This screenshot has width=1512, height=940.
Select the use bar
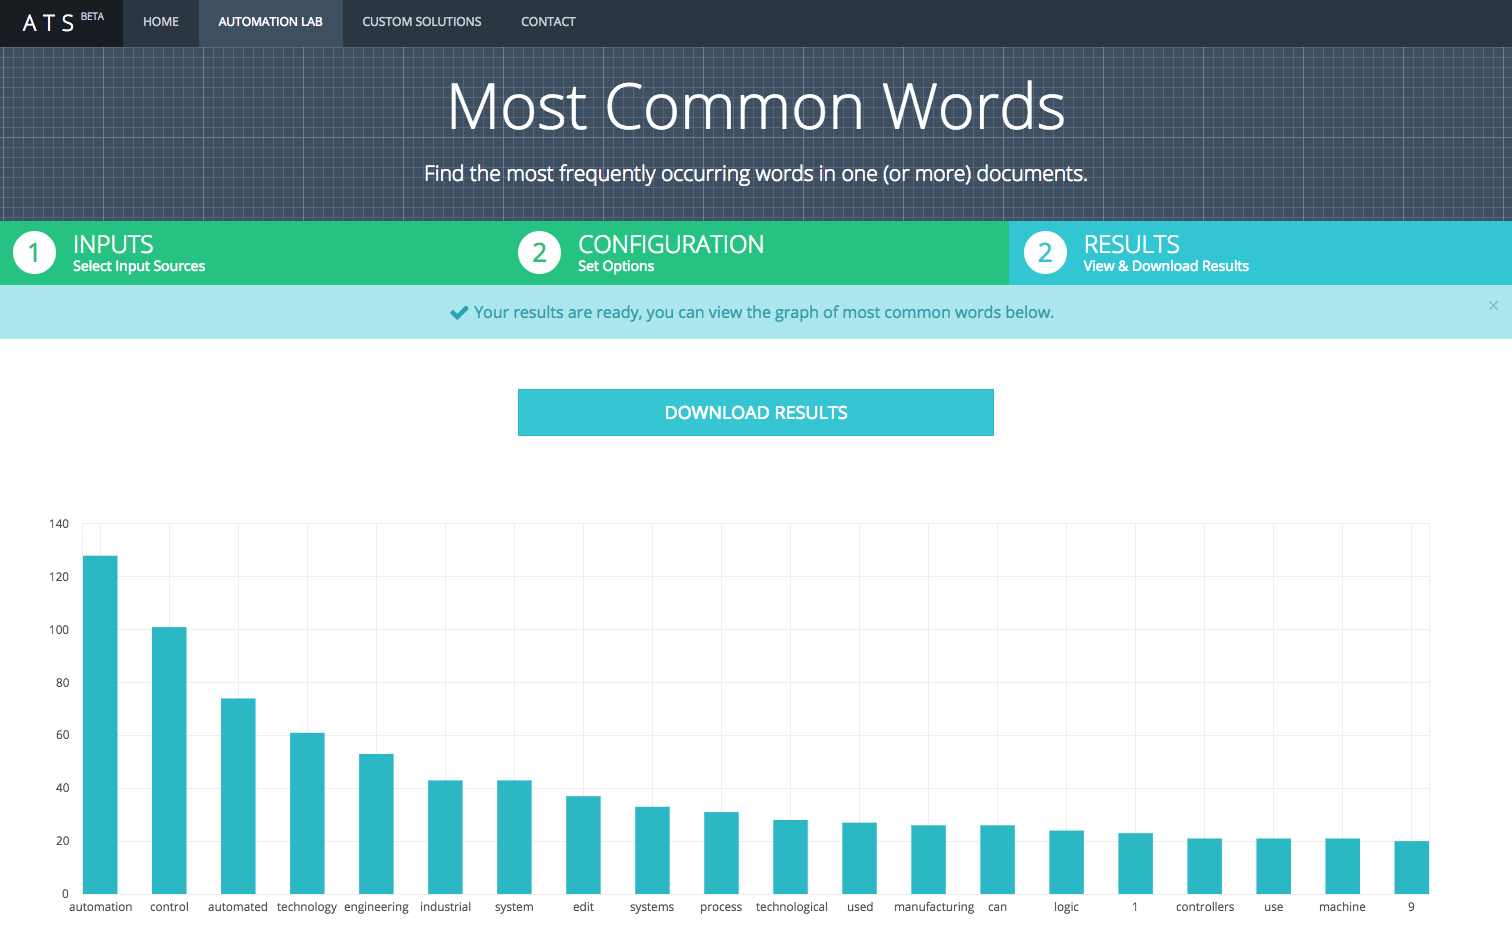[x=1273, y=866]
